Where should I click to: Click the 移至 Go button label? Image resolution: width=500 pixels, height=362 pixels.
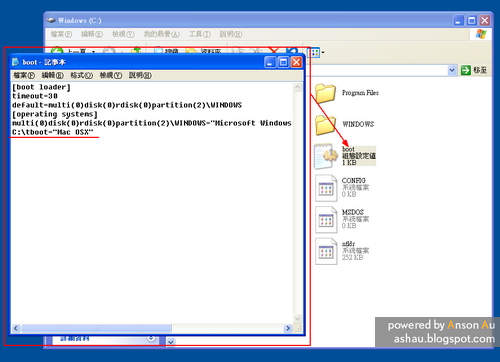click(480, 70)
